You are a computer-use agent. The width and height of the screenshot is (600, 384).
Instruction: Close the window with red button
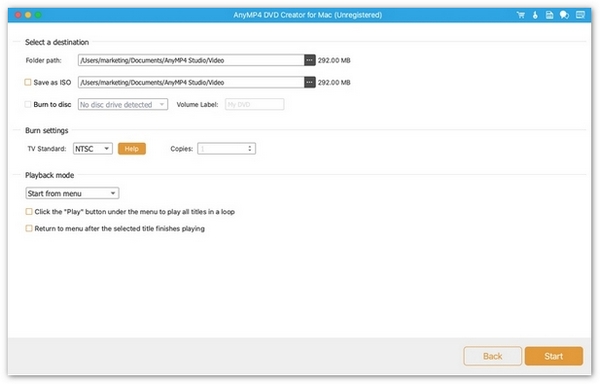18,15
